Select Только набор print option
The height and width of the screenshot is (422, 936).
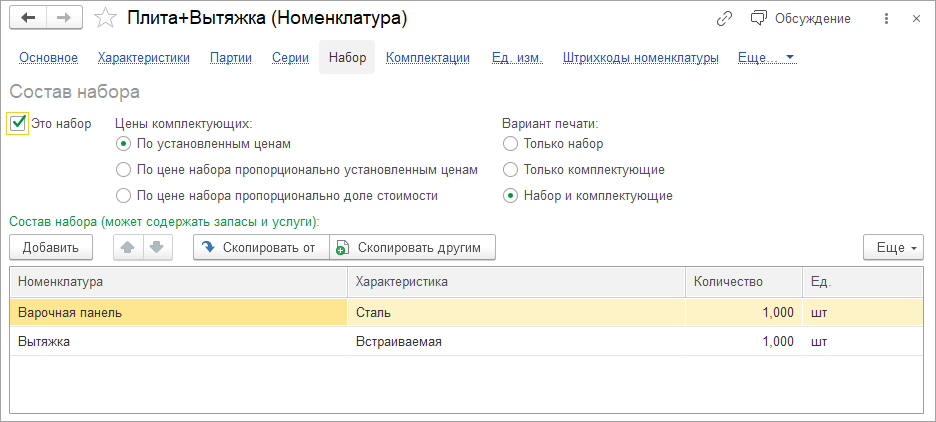tap(510, 144)
